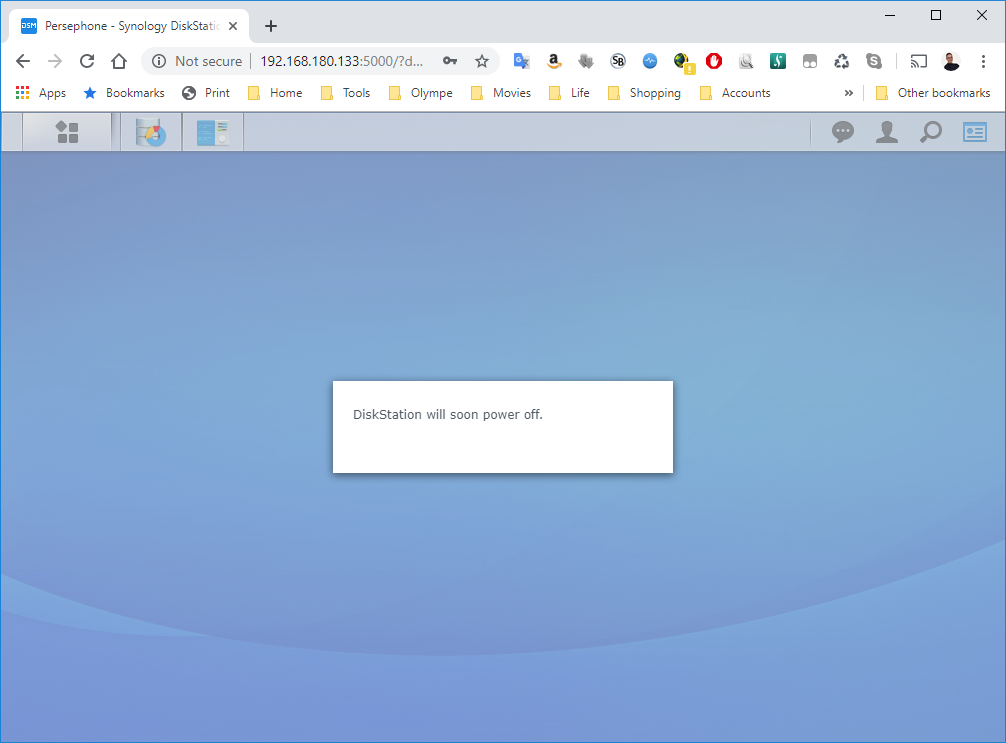Click the Skype extension icon
The width and height of the screenshot is (1006, 743).
coord(874,61)
